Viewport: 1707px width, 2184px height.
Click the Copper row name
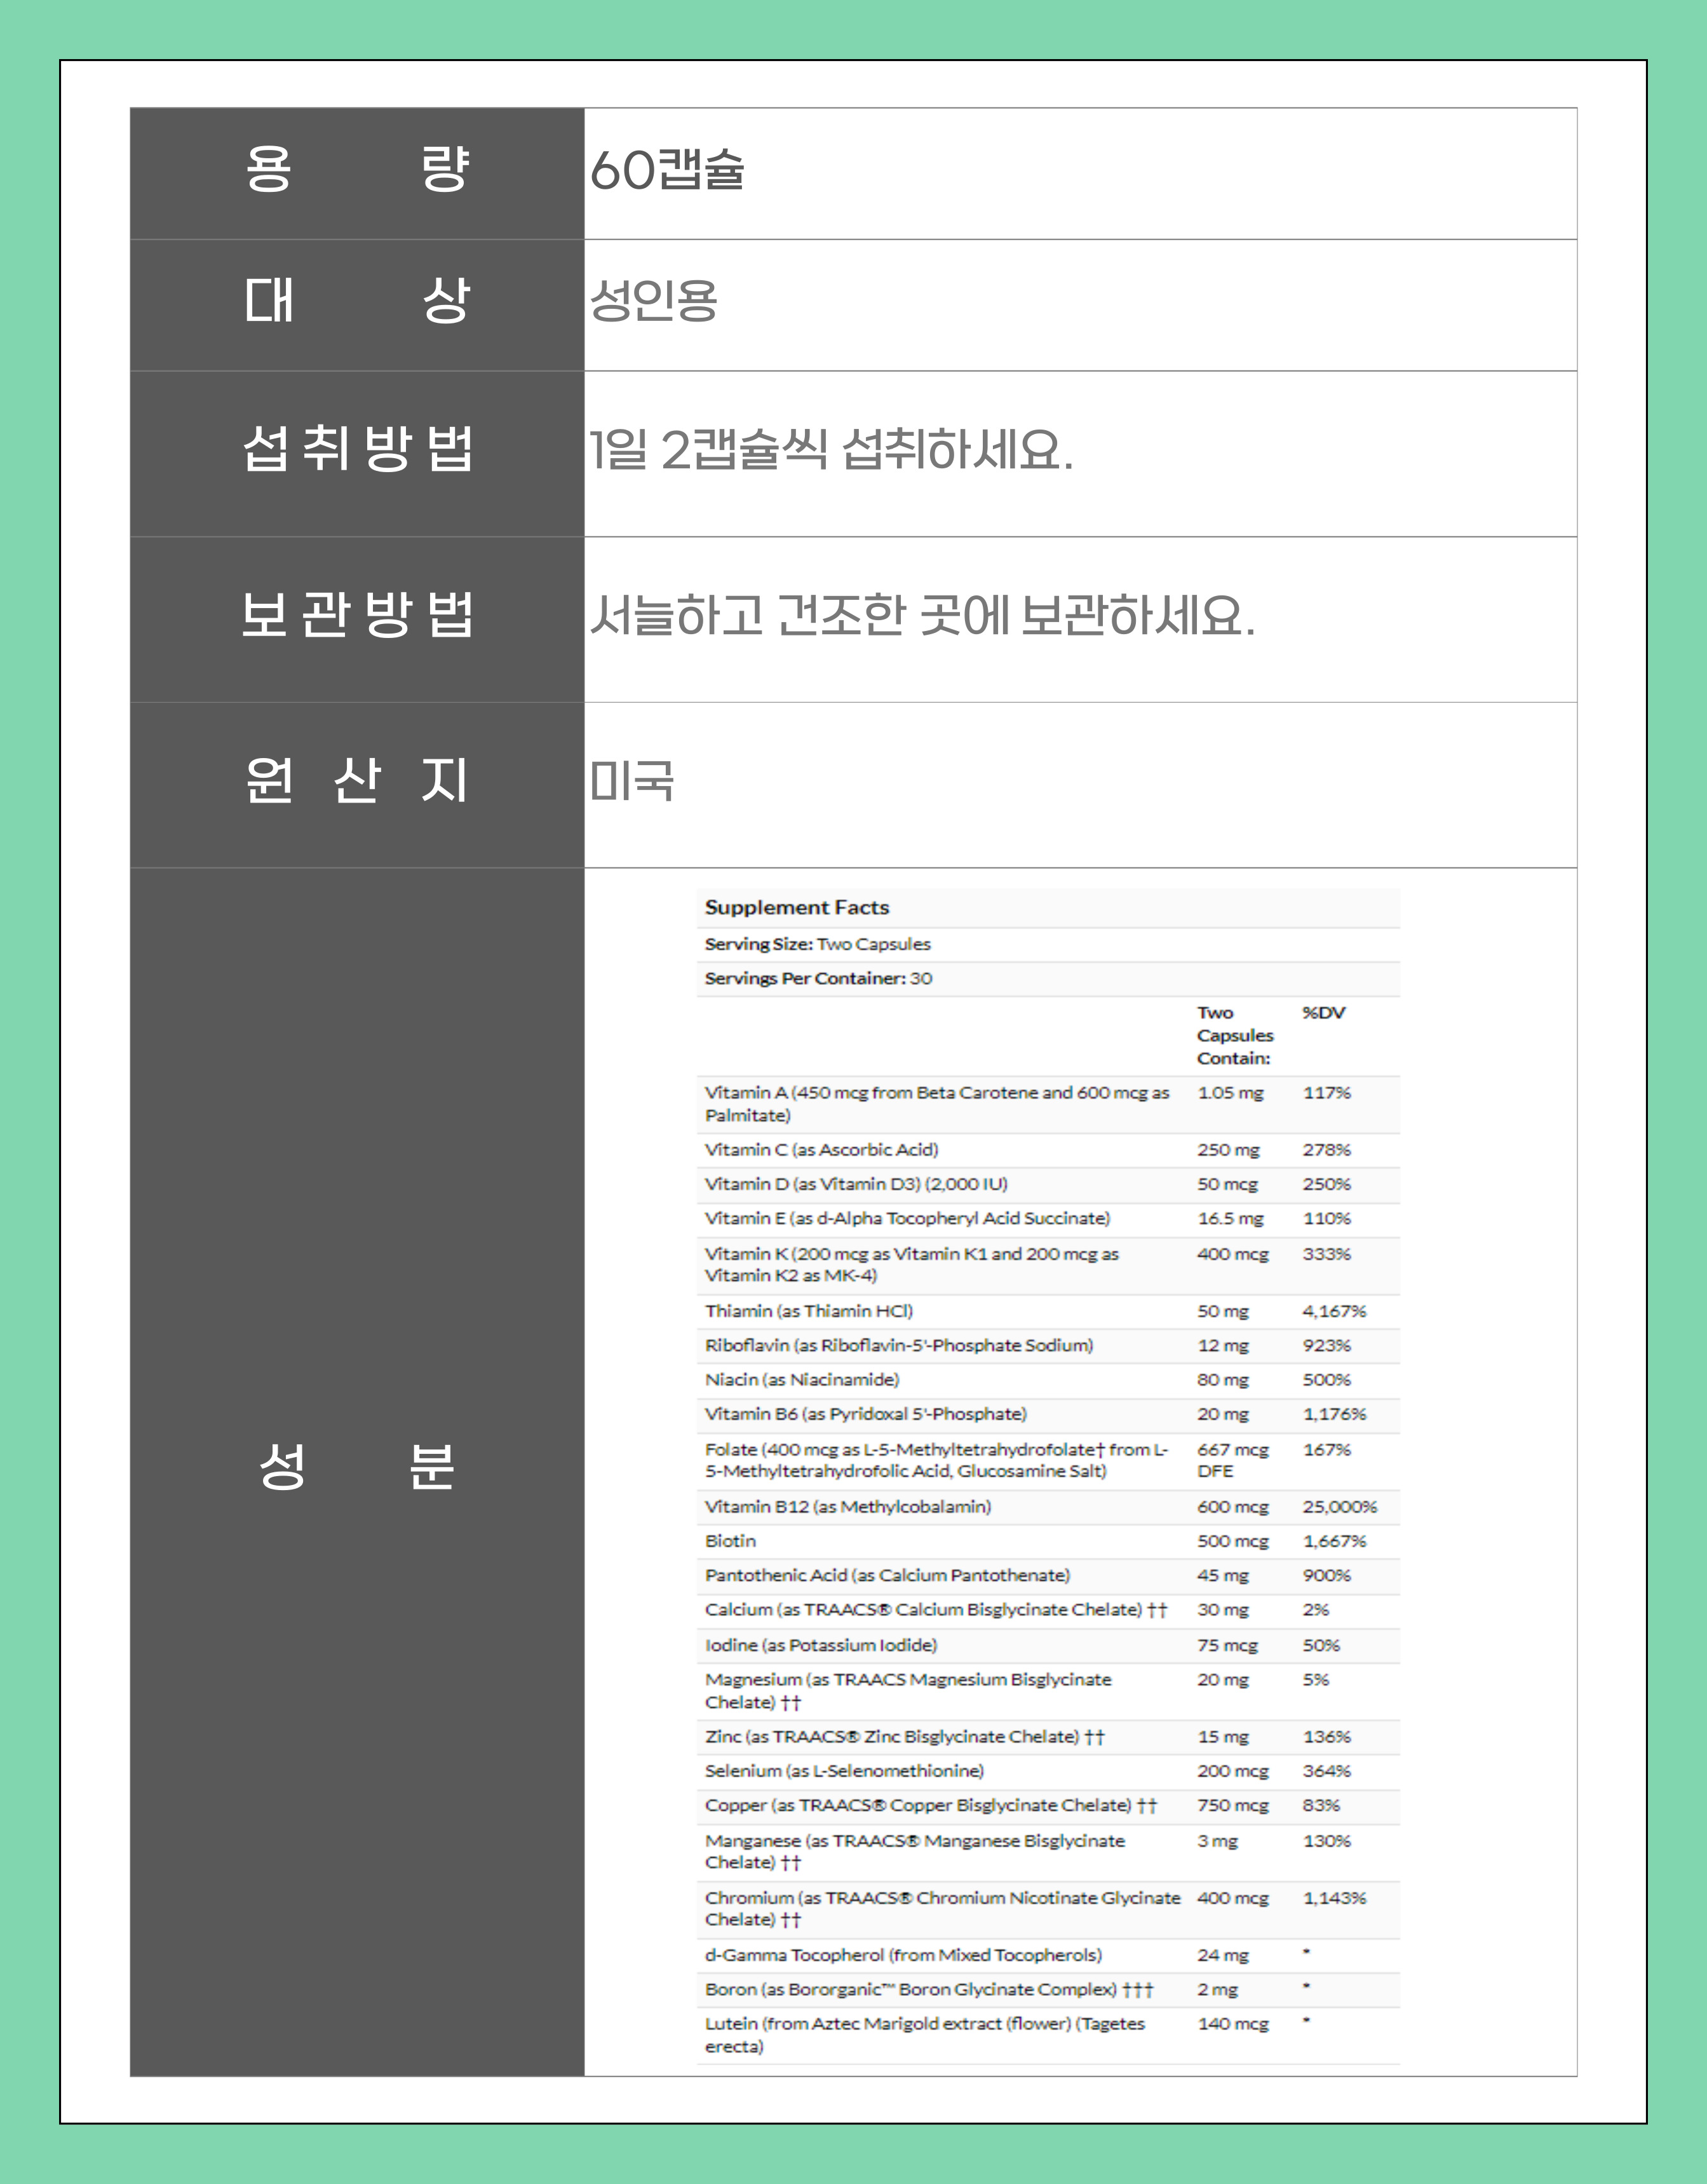pos(930,1806)
